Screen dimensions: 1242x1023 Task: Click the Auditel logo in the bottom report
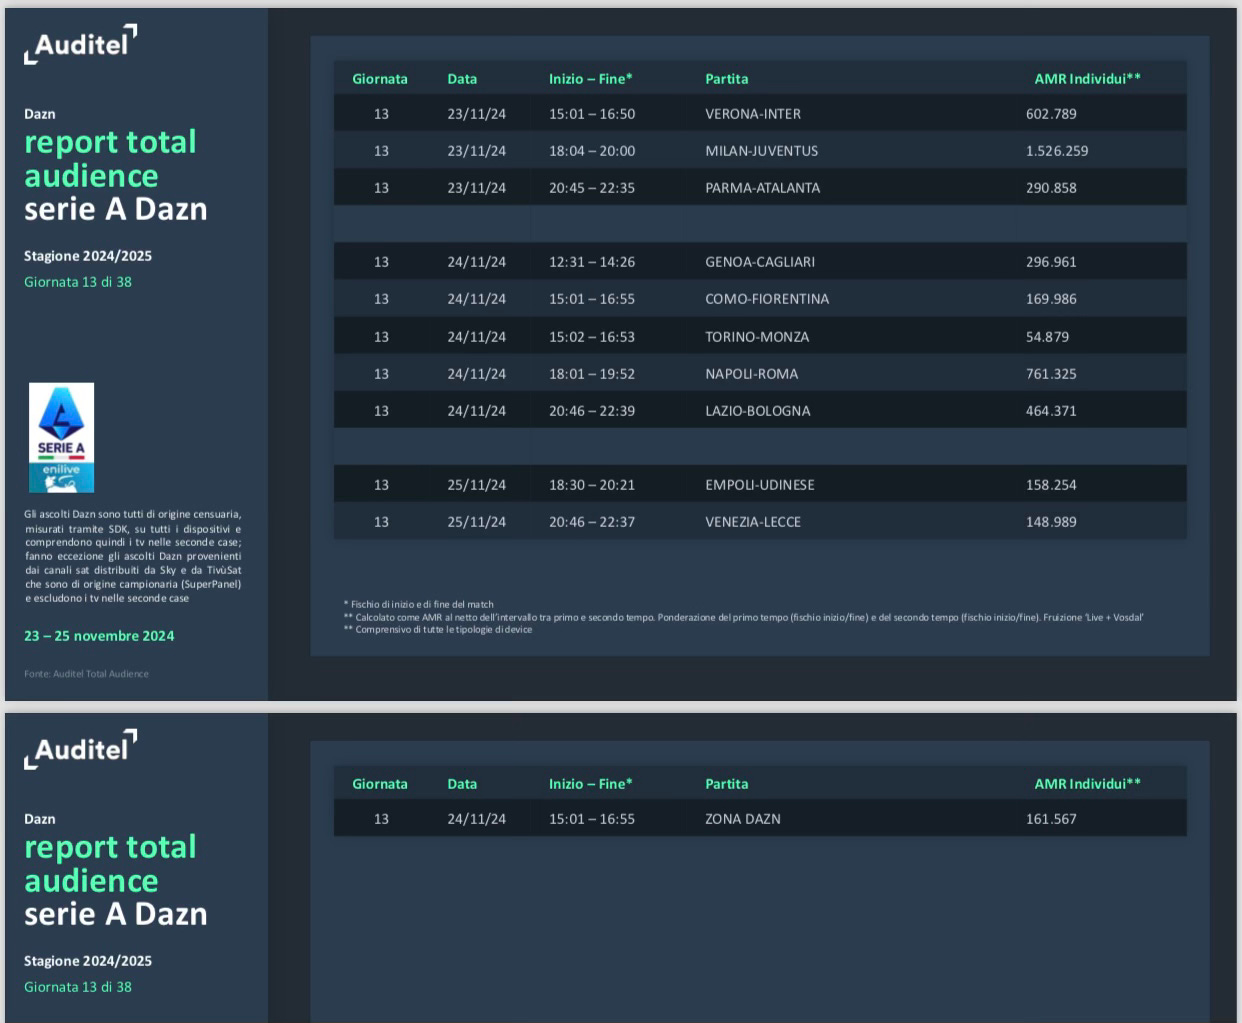[x=80, y=749]
